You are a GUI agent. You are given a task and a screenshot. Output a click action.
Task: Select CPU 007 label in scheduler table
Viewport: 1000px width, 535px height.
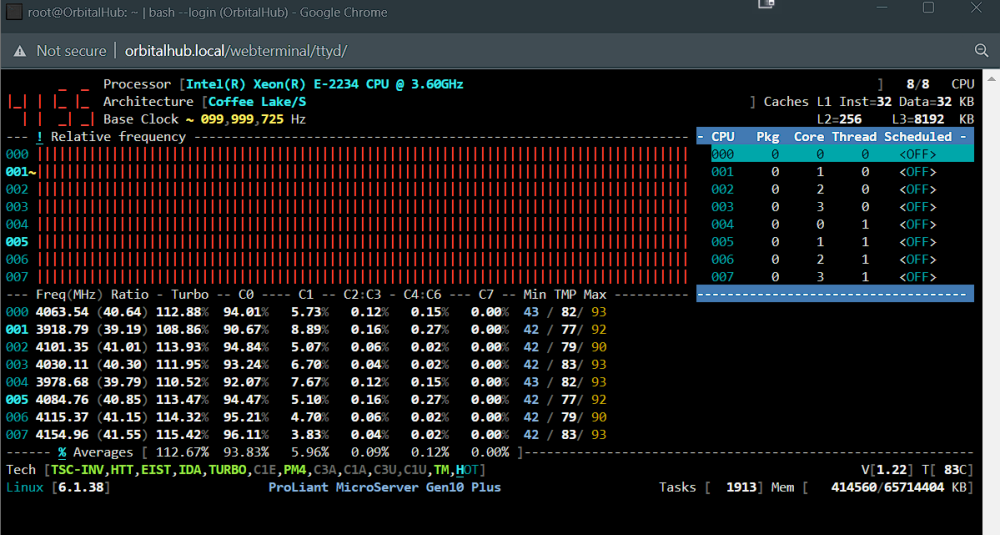pyautogui.click(x=723, y=277)
